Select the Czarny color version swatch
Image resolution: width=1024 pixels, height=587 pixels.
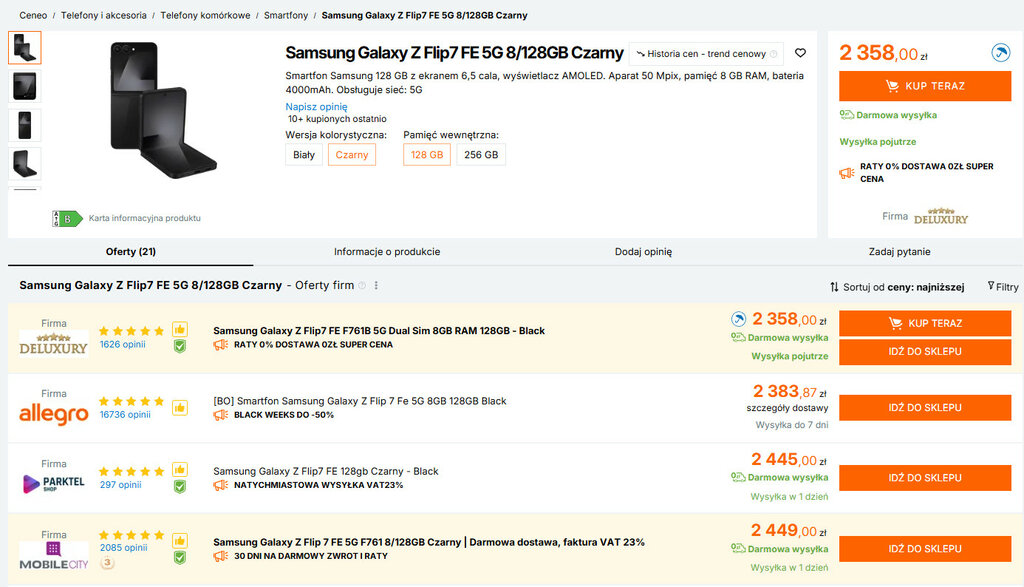352,155
